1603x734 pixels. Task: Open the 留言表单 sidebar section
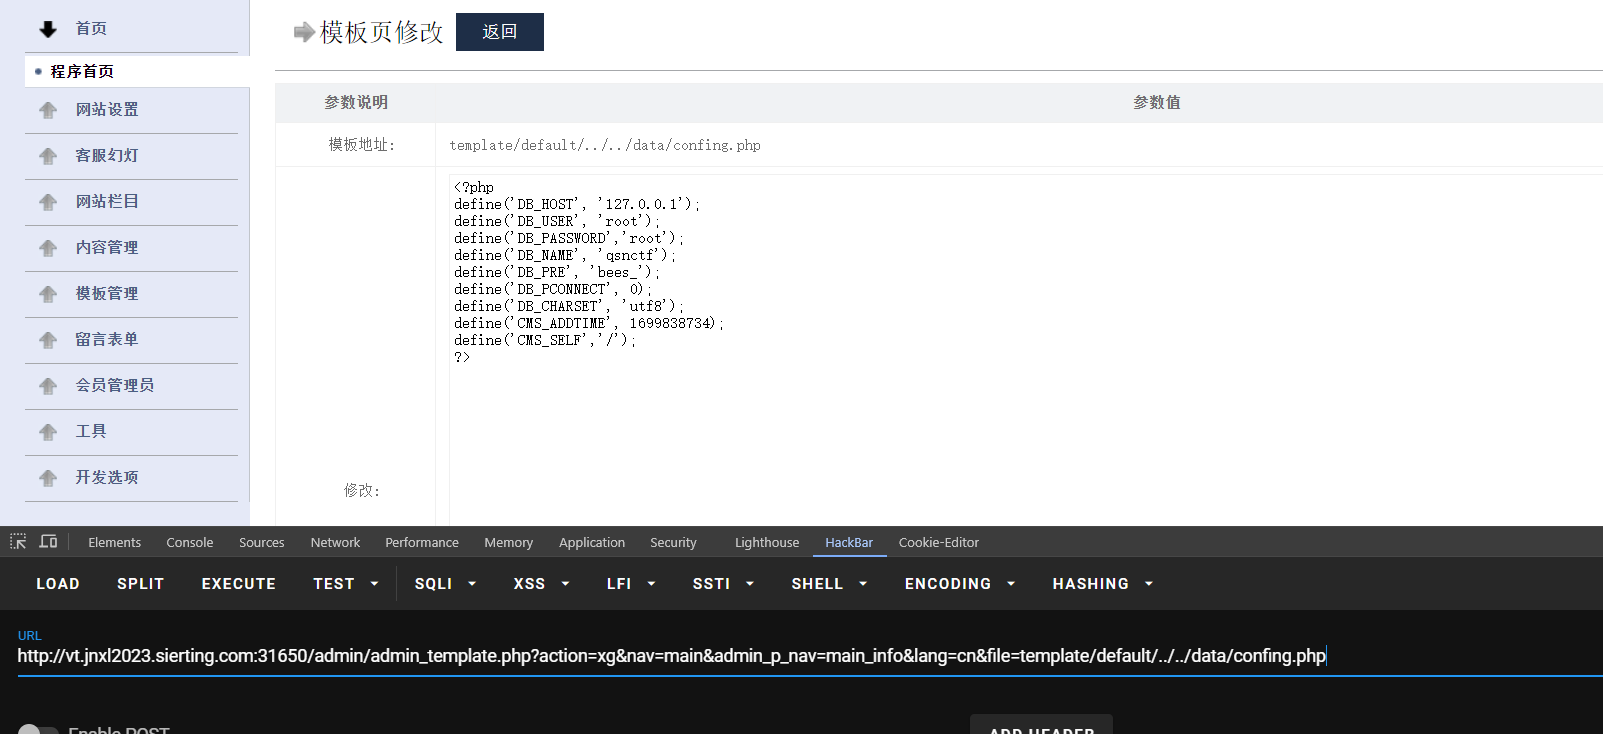point(107,340)
